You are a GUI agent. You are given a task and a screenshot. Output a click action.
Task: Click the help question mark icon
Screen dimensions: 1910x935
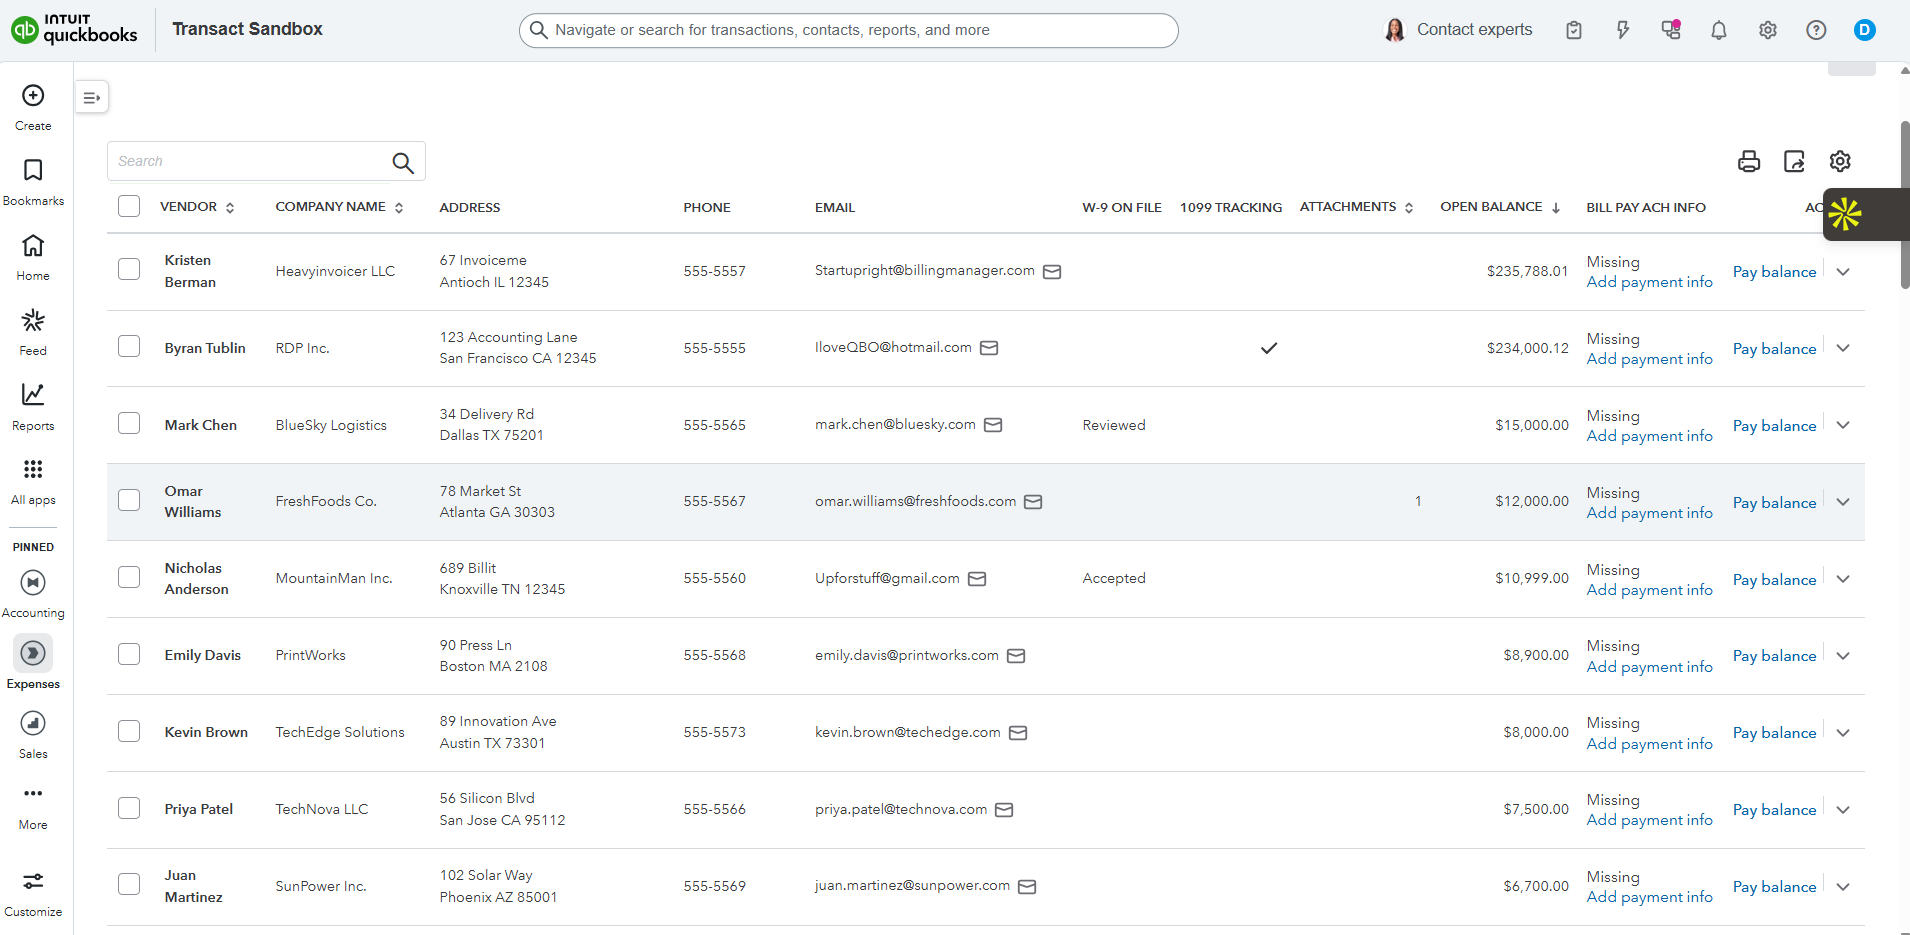tap(1816, 30)
